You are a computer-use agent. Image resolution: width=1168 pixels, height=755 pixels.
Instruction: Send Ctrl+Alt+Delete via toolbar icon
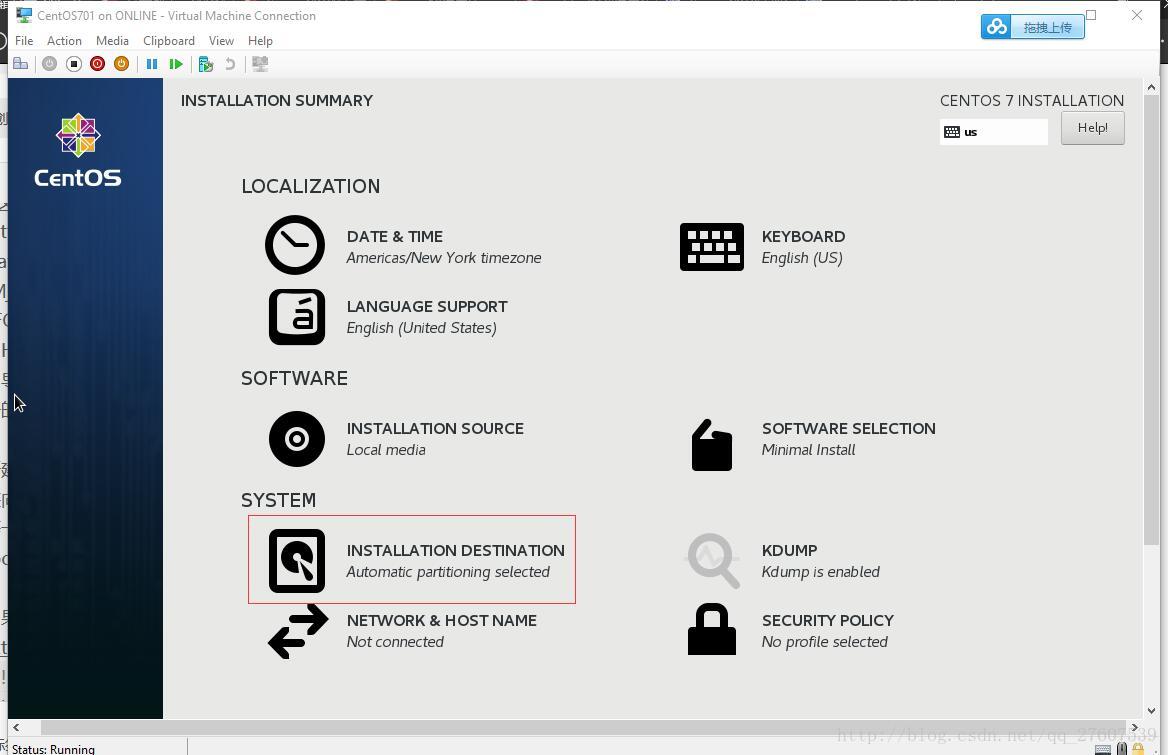click(21, 64)
